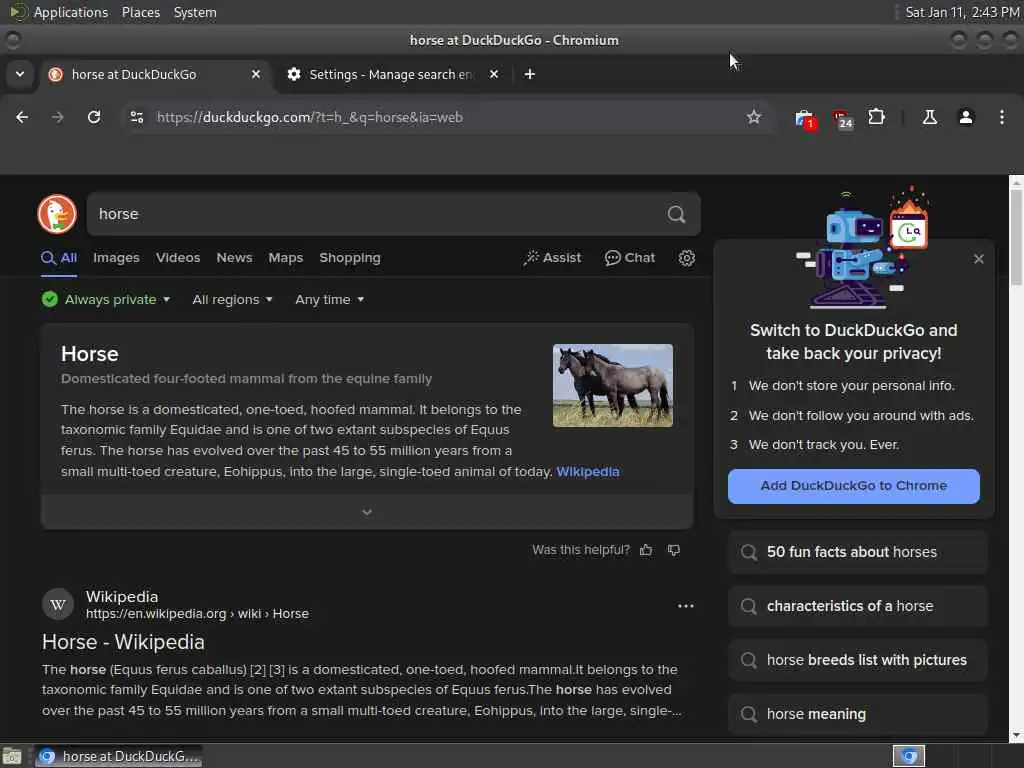Open a new tab with plus button
This screenshot has height=768, width=1024.
coord(530,74)
